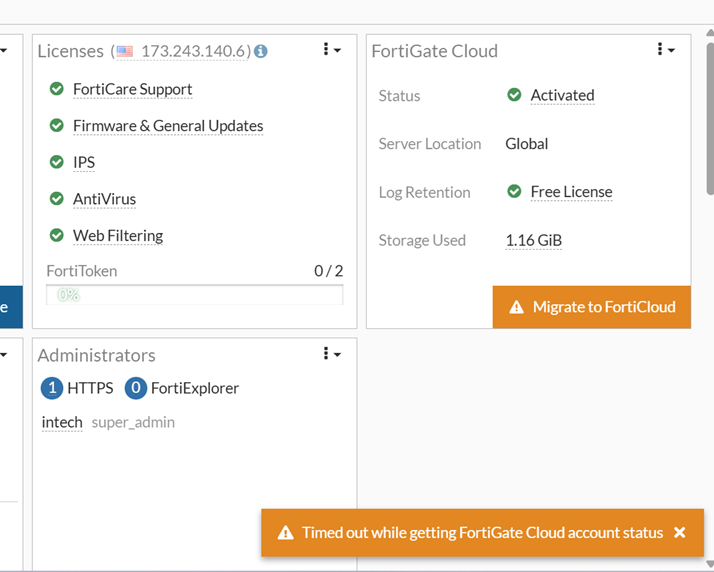This screenshot has width=714, height=572.
Task: Click the green check beside Activated status
Action: (x=514, y=95)
